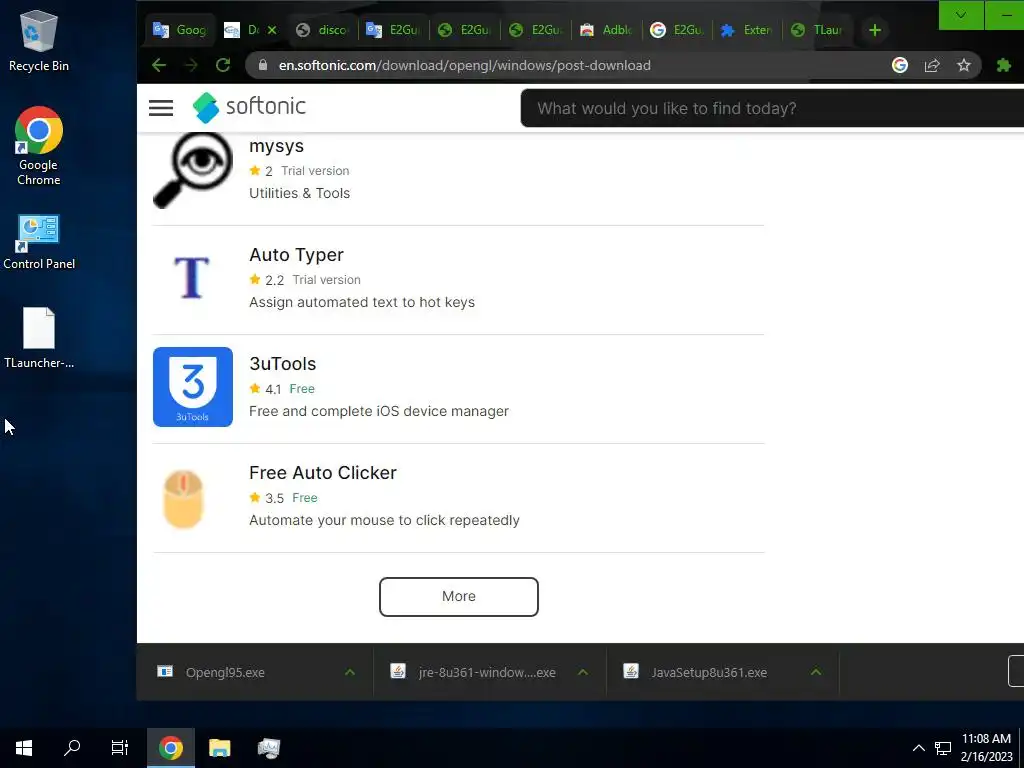This screenshot has height=768, width=1024.
Task: Open Task View in the taskbar
Action: 120,748
